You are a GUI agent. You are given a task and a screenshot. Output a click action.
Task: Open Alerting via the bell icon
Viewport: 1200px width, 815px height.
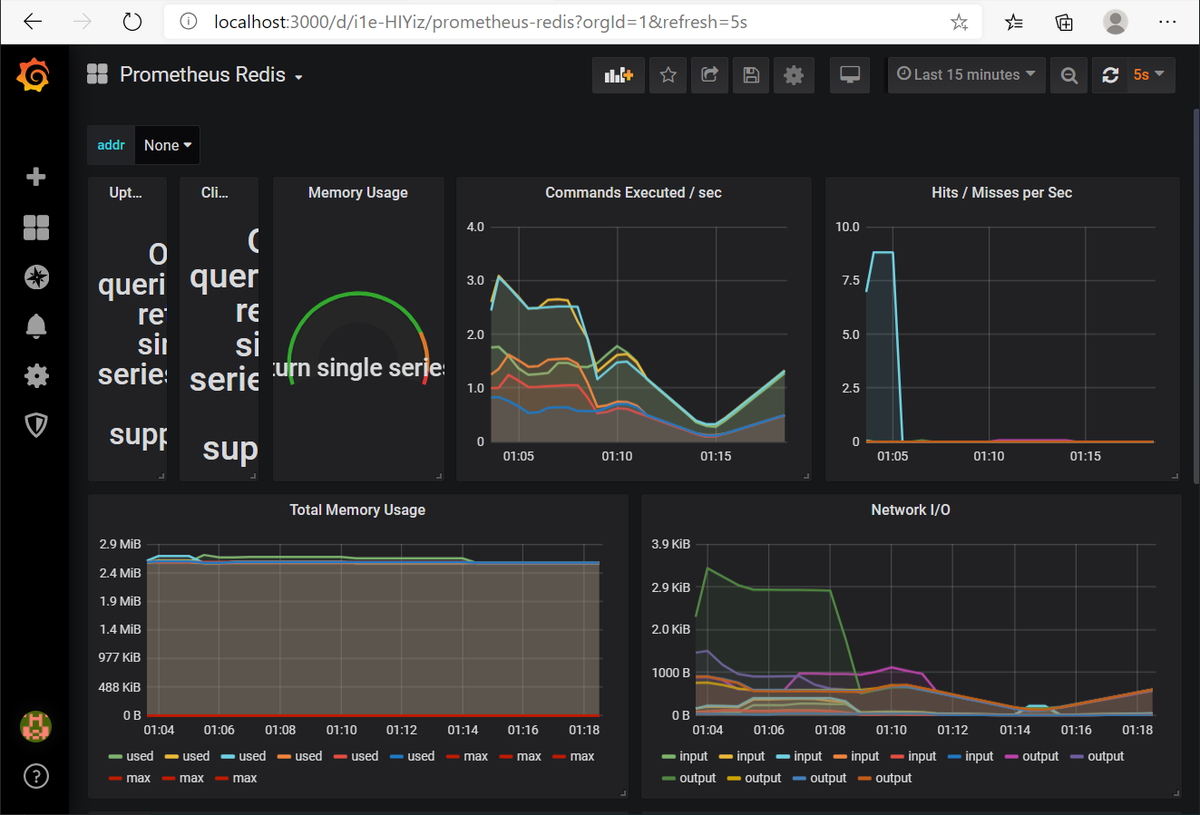[x=36, y=326]
